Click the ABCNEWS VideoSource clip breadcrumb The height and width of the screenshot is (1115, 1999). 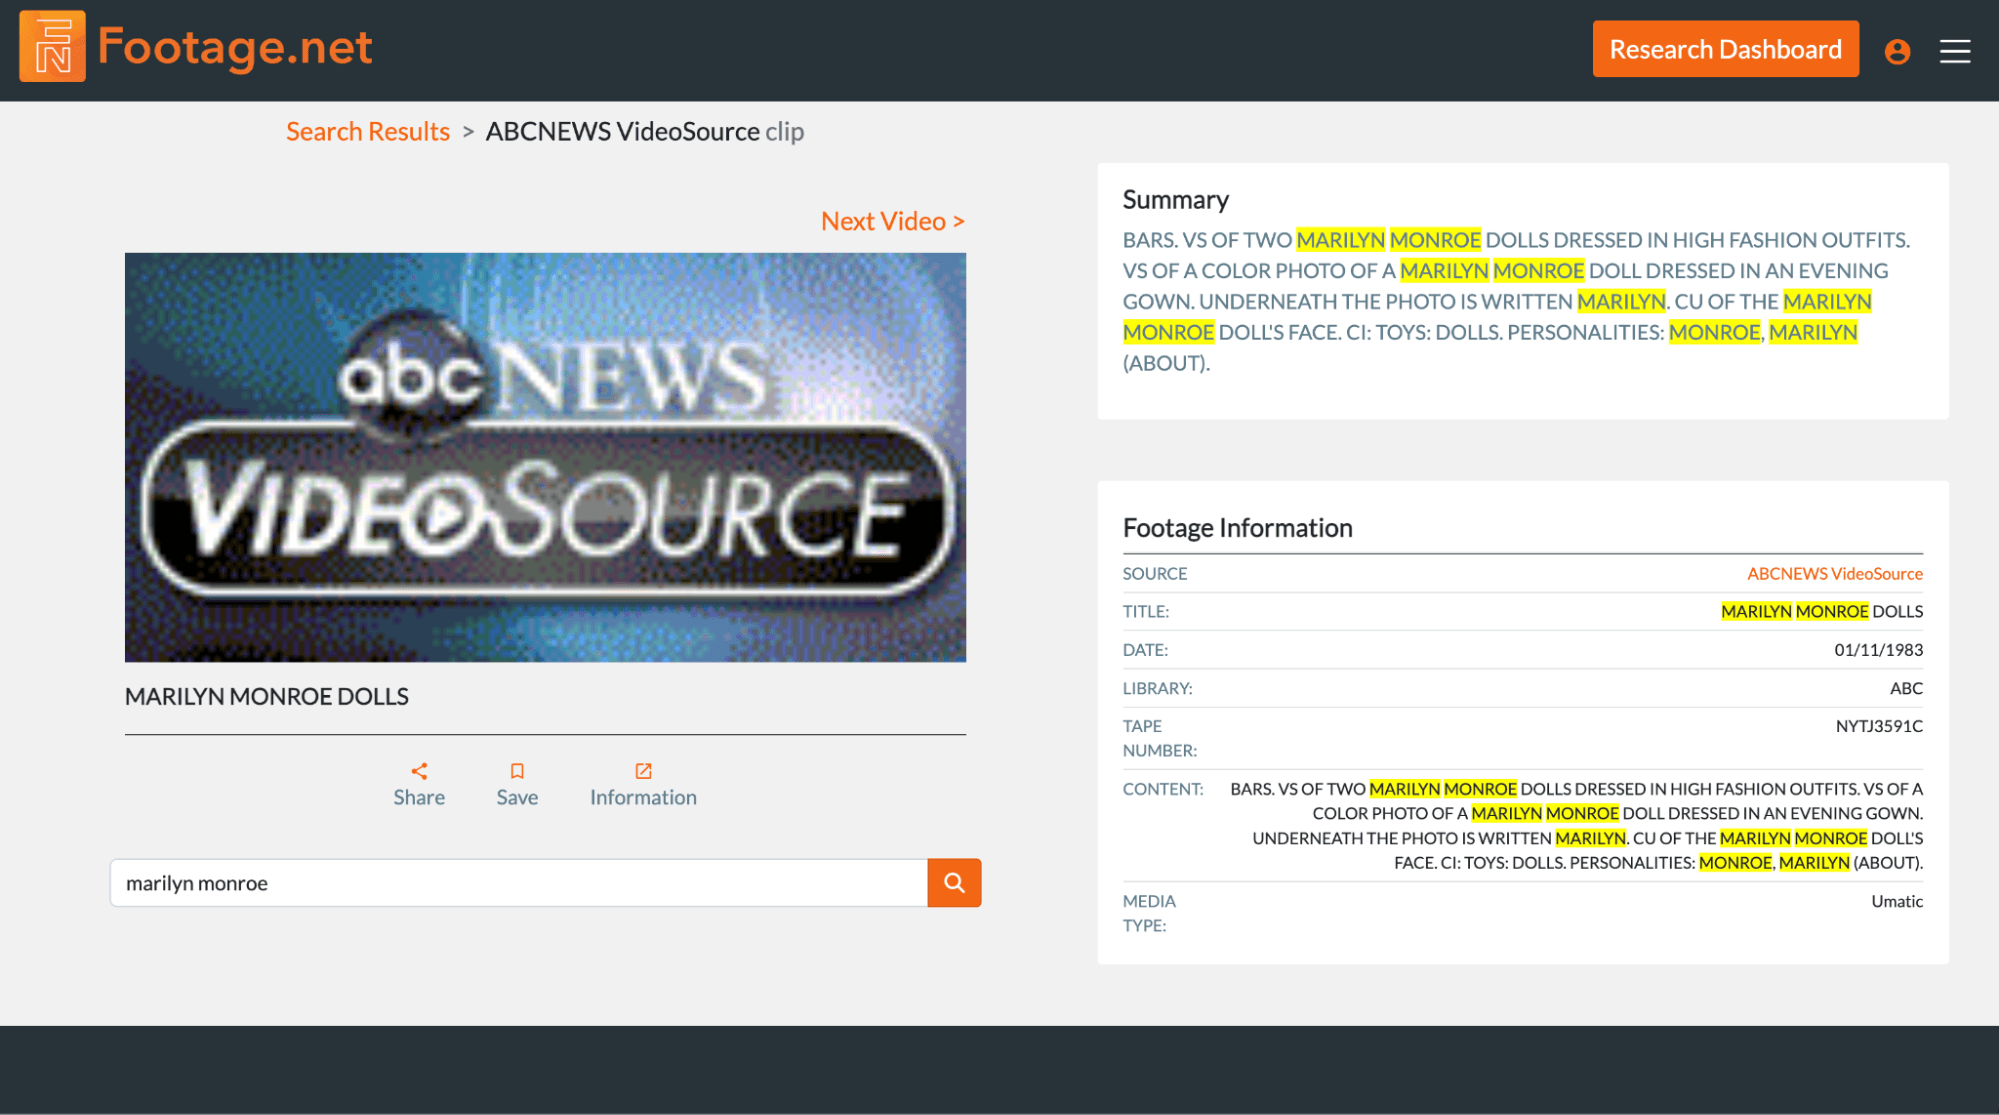pos(644,131)
